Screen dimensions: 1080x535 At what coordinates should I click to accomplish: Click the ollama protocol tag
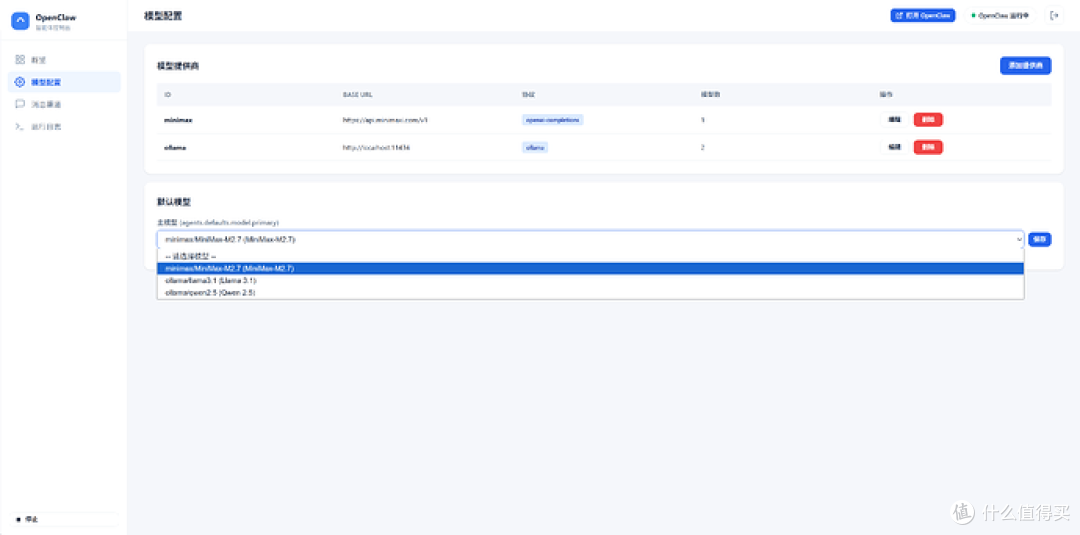[534, 147]
